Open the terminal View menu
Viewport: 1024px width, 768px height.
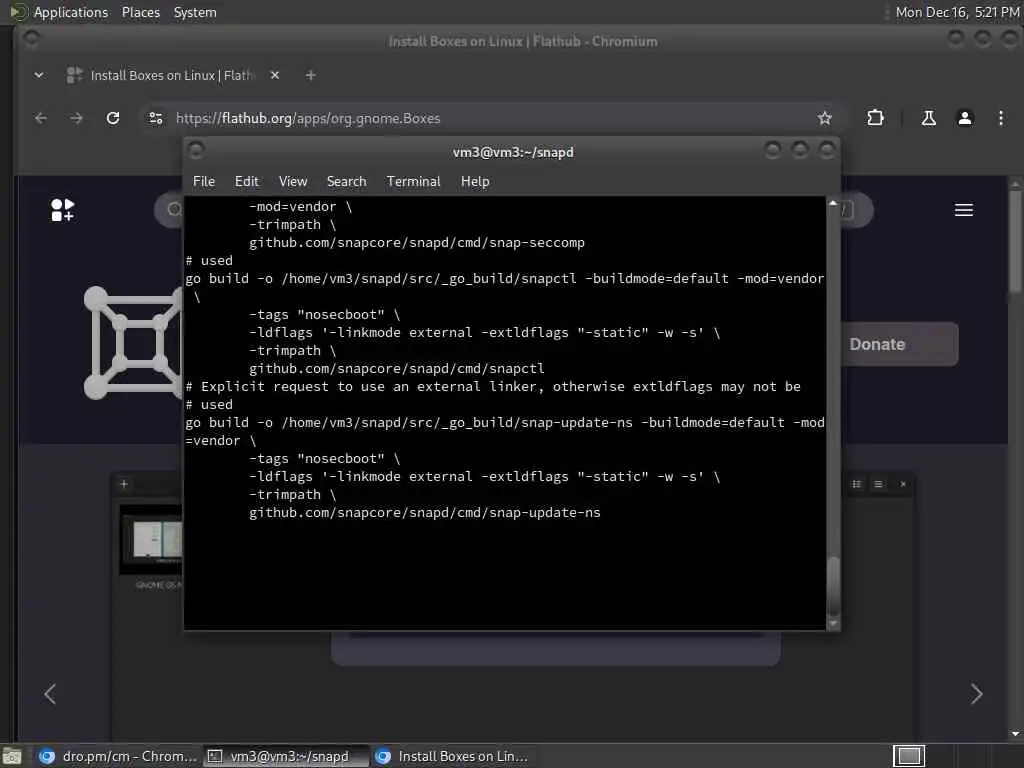293,182
